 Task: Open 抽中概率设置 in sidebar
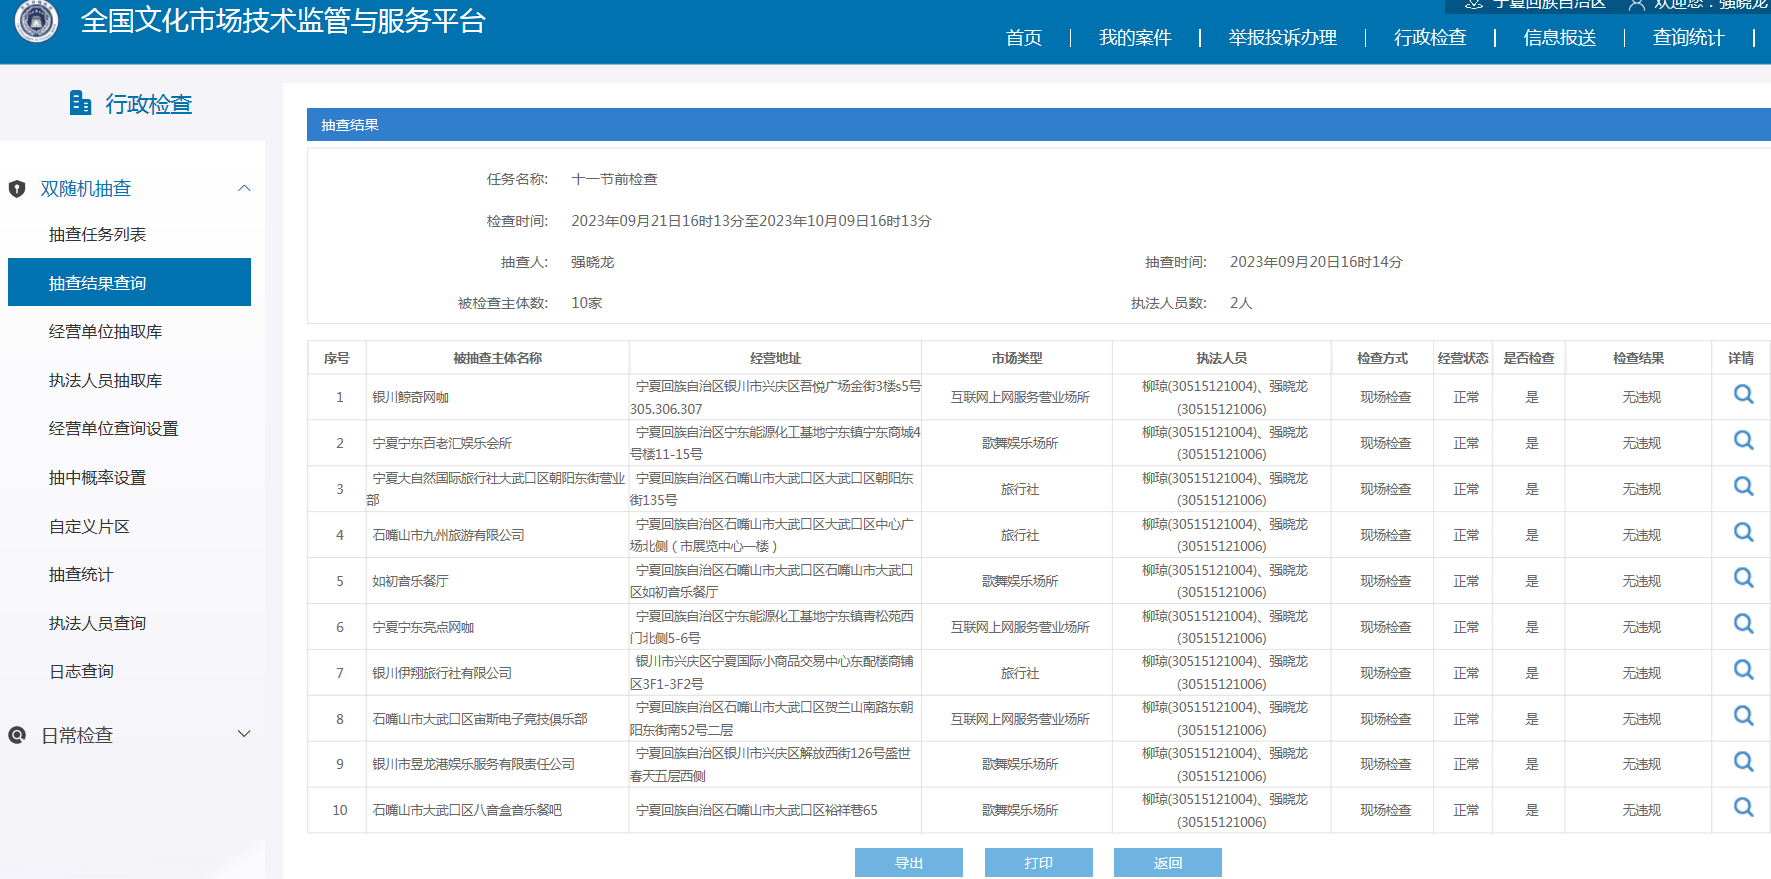coord(97,477)
